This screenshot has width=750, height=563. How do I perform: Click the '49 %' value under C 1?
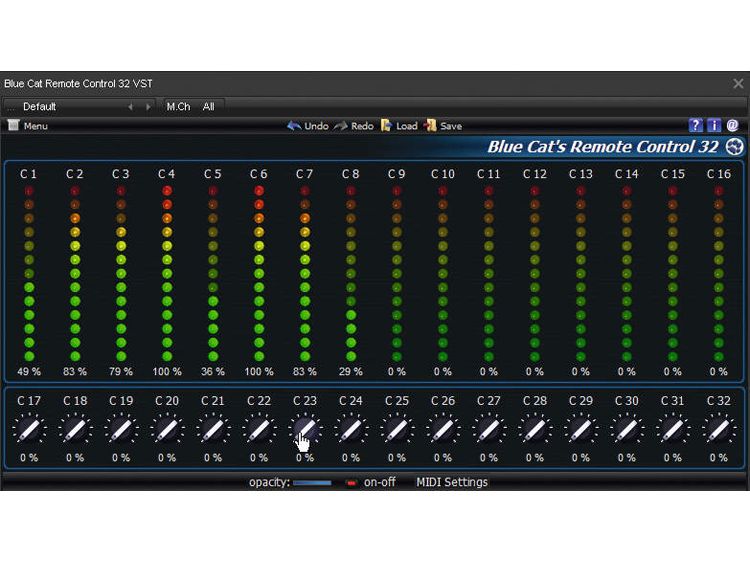pos(29,372)
